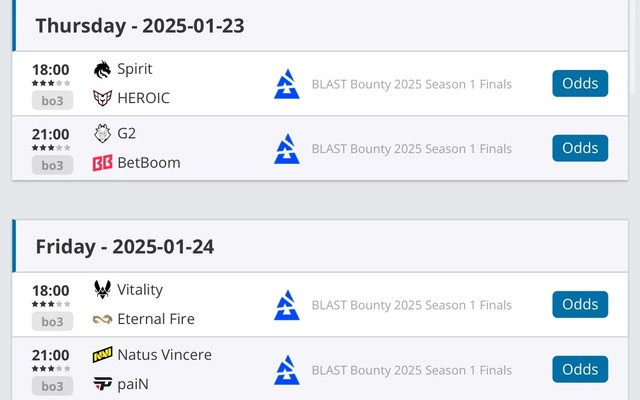Click the HEROIC team logo icon
The image size is (640, 400).
(102, 98)
